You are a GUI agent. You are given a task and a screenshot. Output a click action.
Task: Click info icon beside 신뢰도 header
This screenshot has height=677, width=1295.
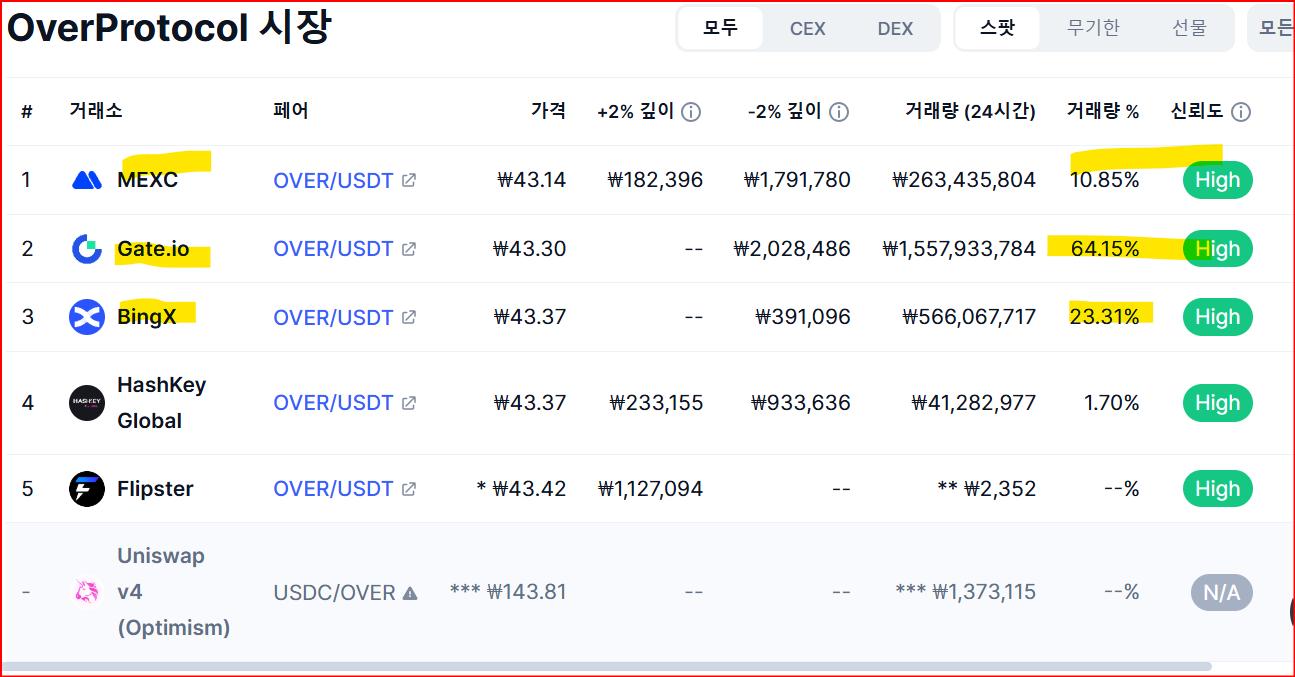tap(1241, 112)
